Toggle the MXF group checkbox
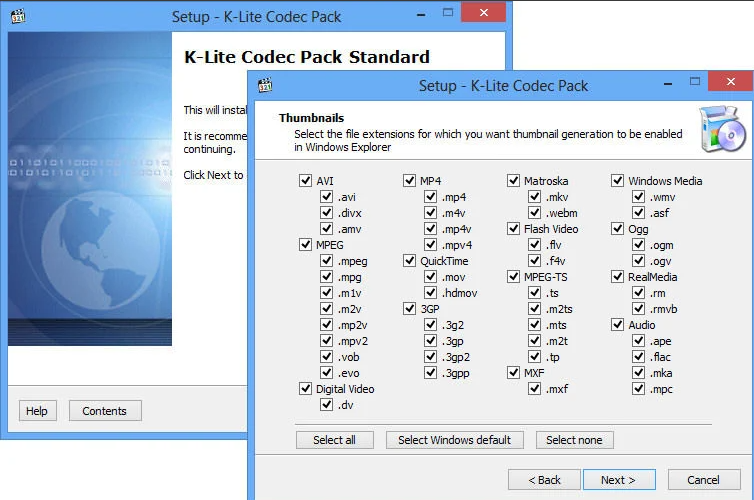The height and width of the screenshot is (500, 754). click(x=514, y=373)
